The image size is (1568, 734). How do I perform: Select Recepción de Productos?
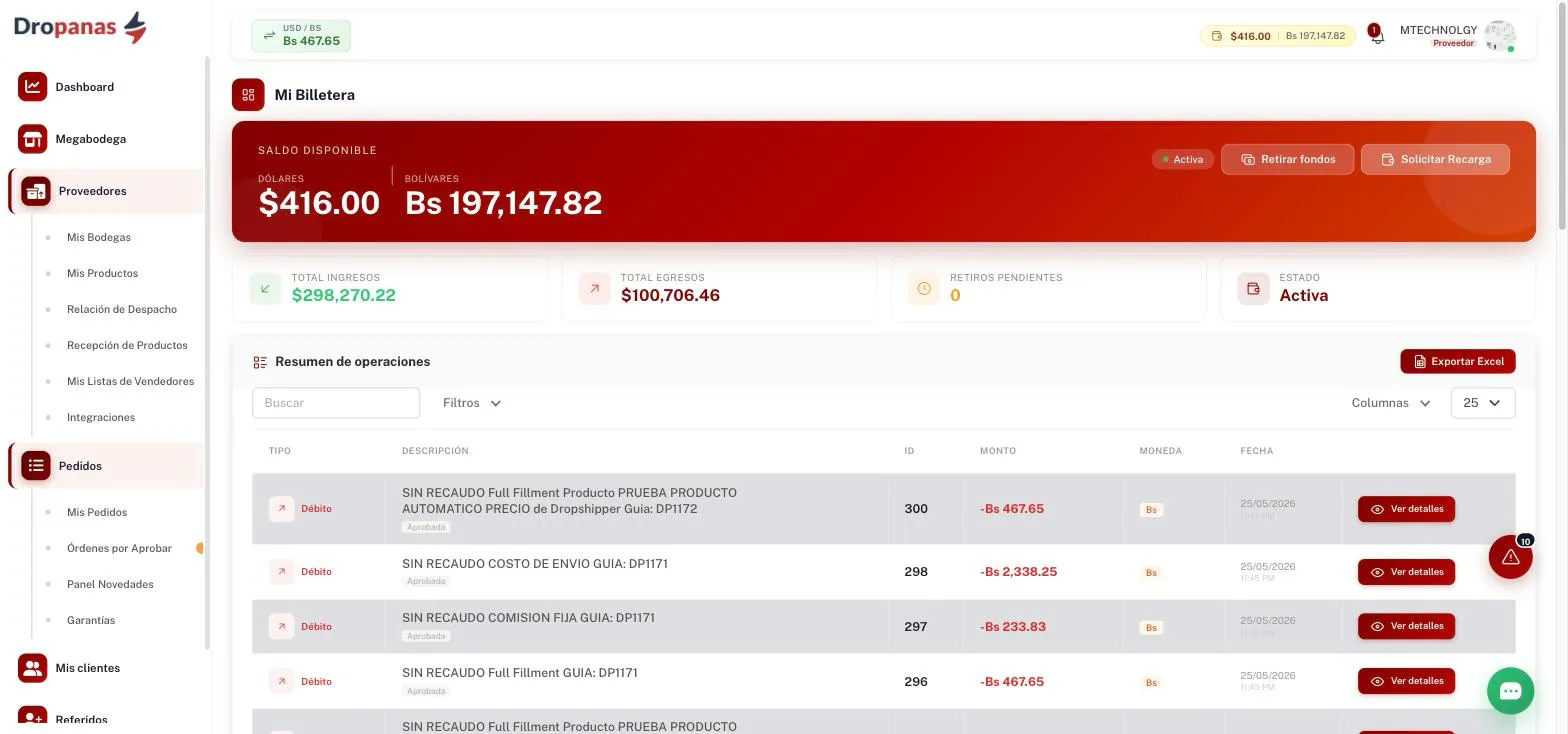pos(127,345)
